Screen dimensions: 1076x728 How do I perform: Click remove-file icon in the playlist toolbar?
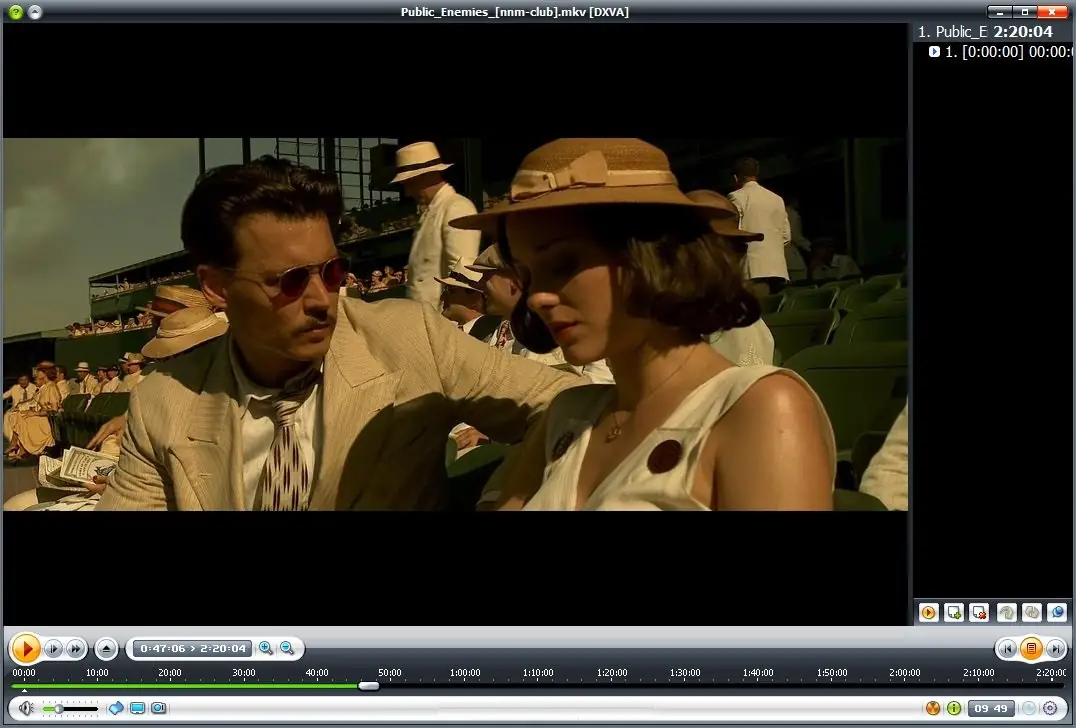pos(980,612)
